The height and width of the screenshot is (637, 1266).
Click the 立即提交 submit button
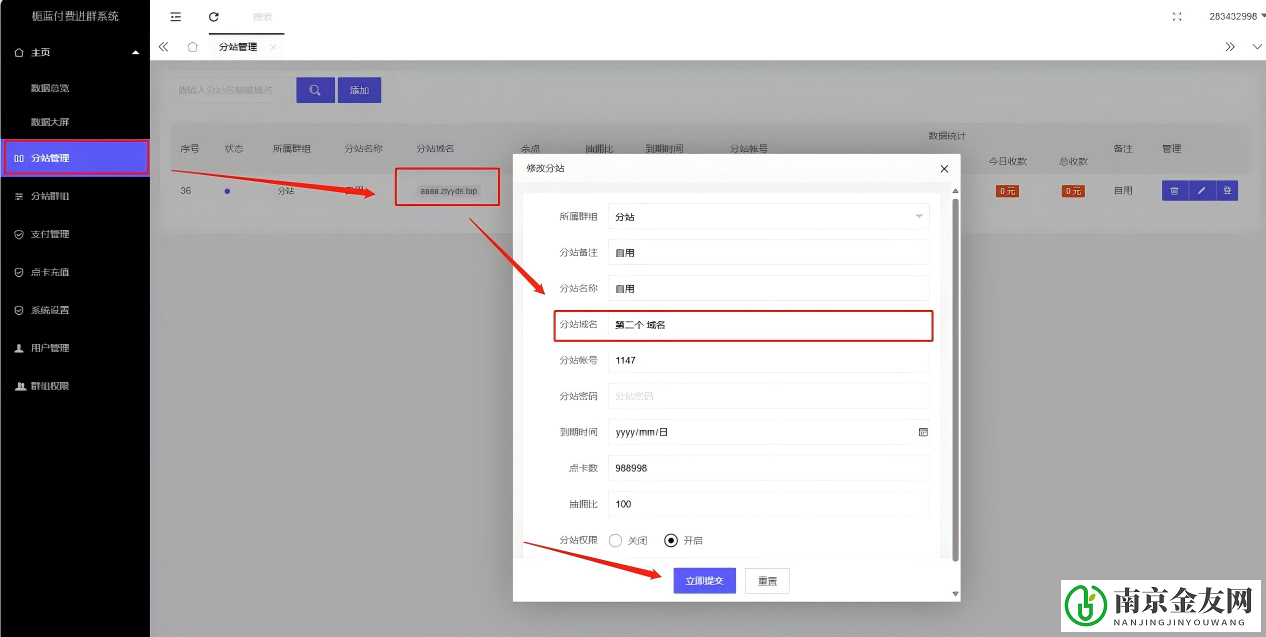704,581
